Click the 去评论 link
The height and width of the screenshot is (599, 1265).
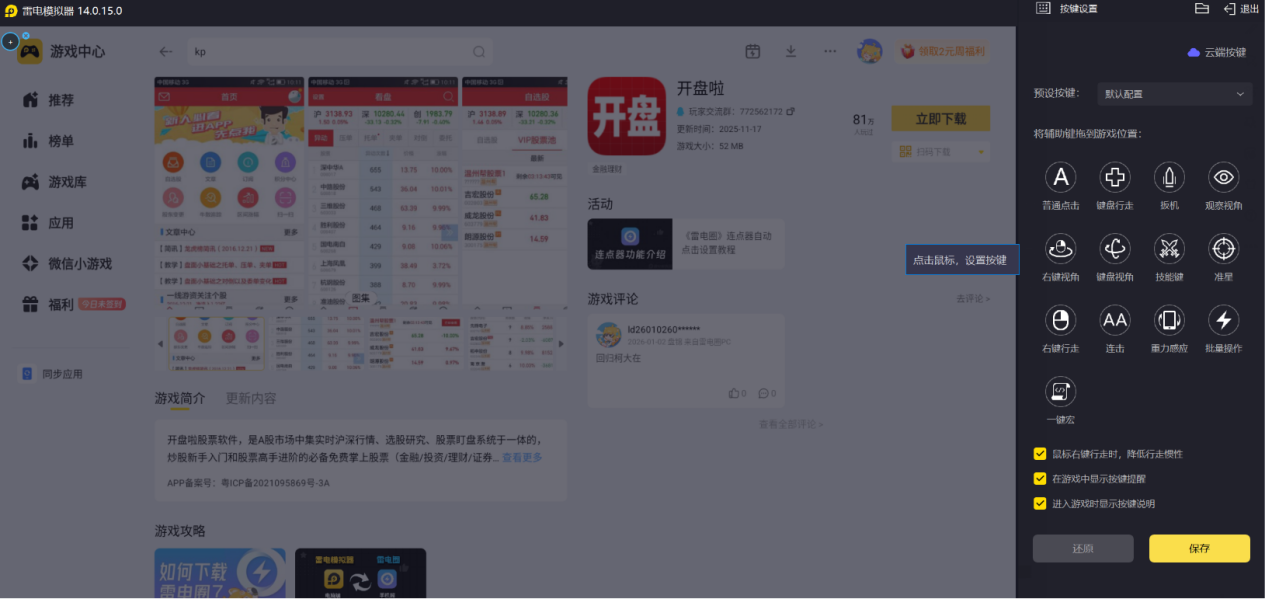pos(973,299)
